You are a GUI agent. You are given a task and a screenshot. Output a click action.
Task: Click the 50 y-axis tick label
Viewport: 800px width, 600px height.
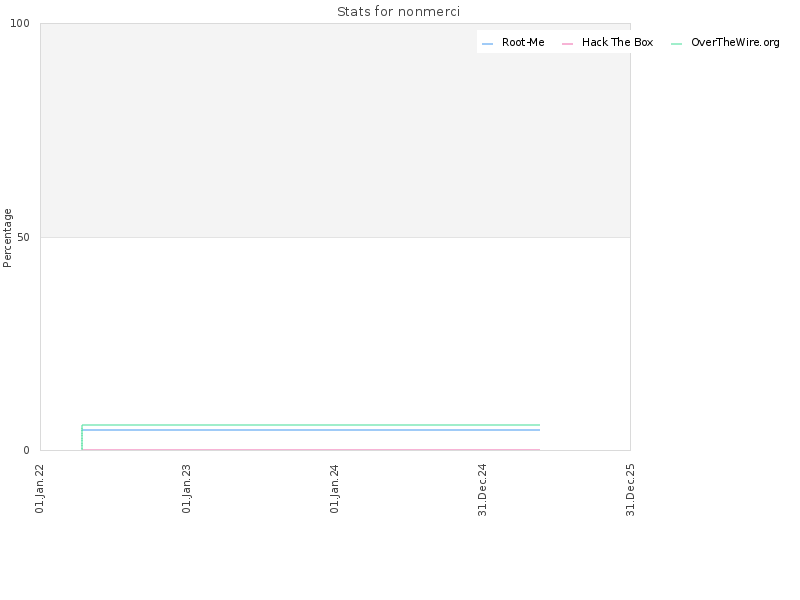pyautogui.click(x=23, y=237)
